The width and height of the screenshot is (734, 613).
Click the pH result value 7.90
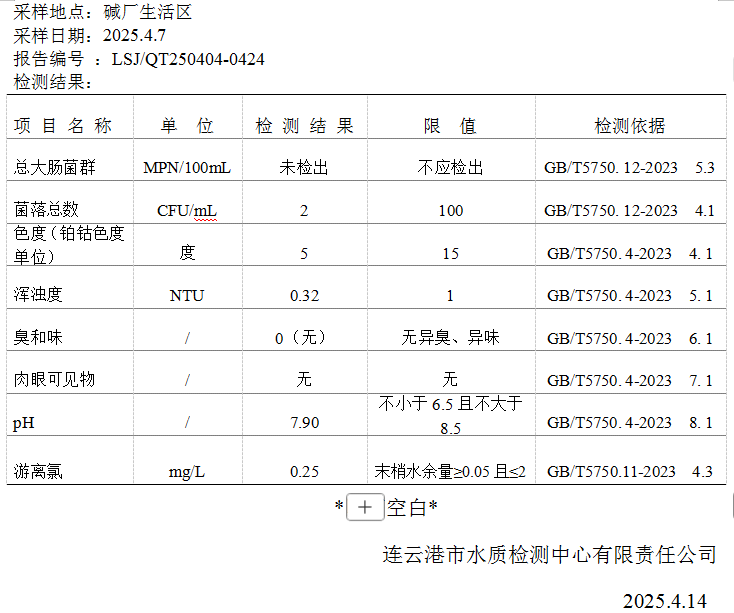[304, 423]
